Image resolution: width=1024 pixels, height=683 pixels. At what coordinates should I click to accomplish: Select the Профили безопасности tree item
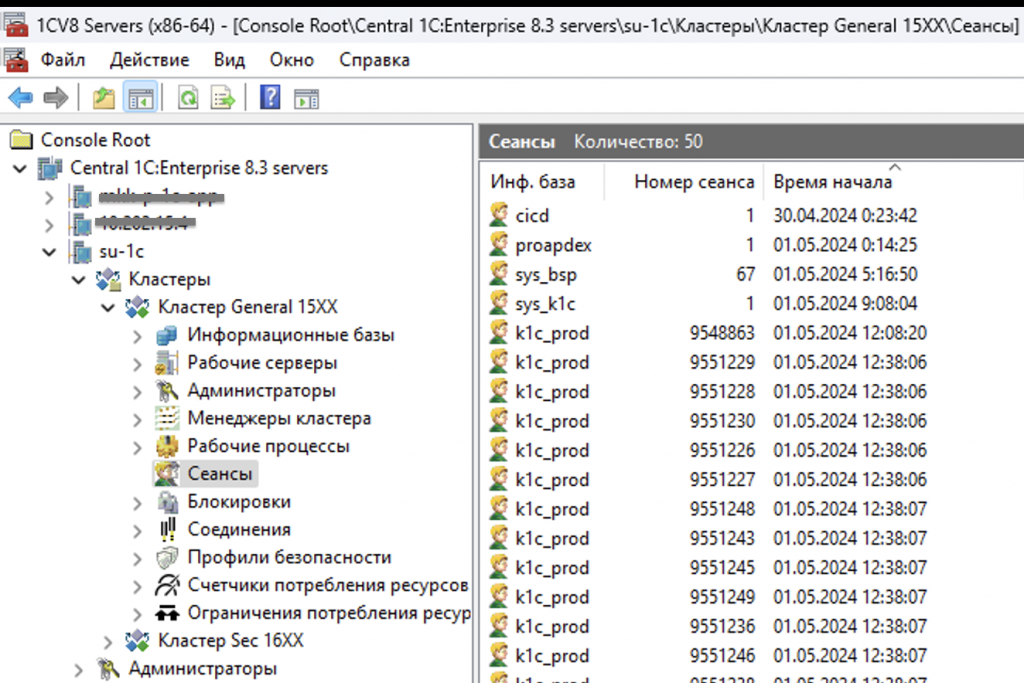[x=289, y=558]
